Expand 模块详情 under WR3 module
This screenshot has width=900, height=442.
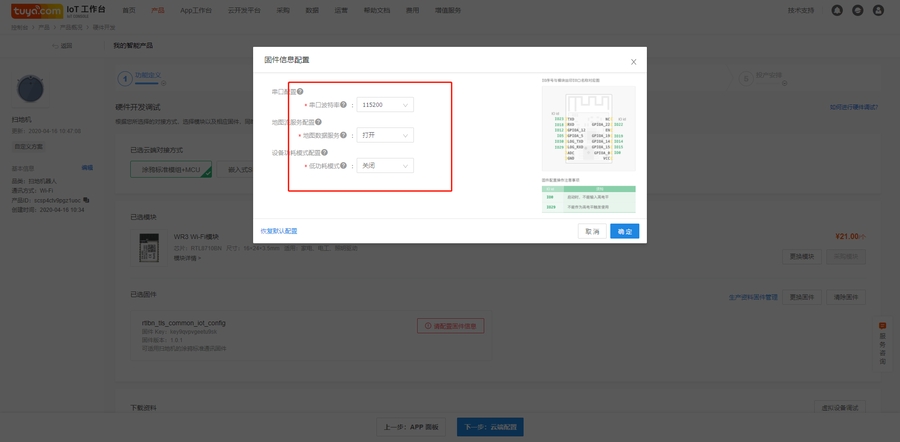(187, 258)
